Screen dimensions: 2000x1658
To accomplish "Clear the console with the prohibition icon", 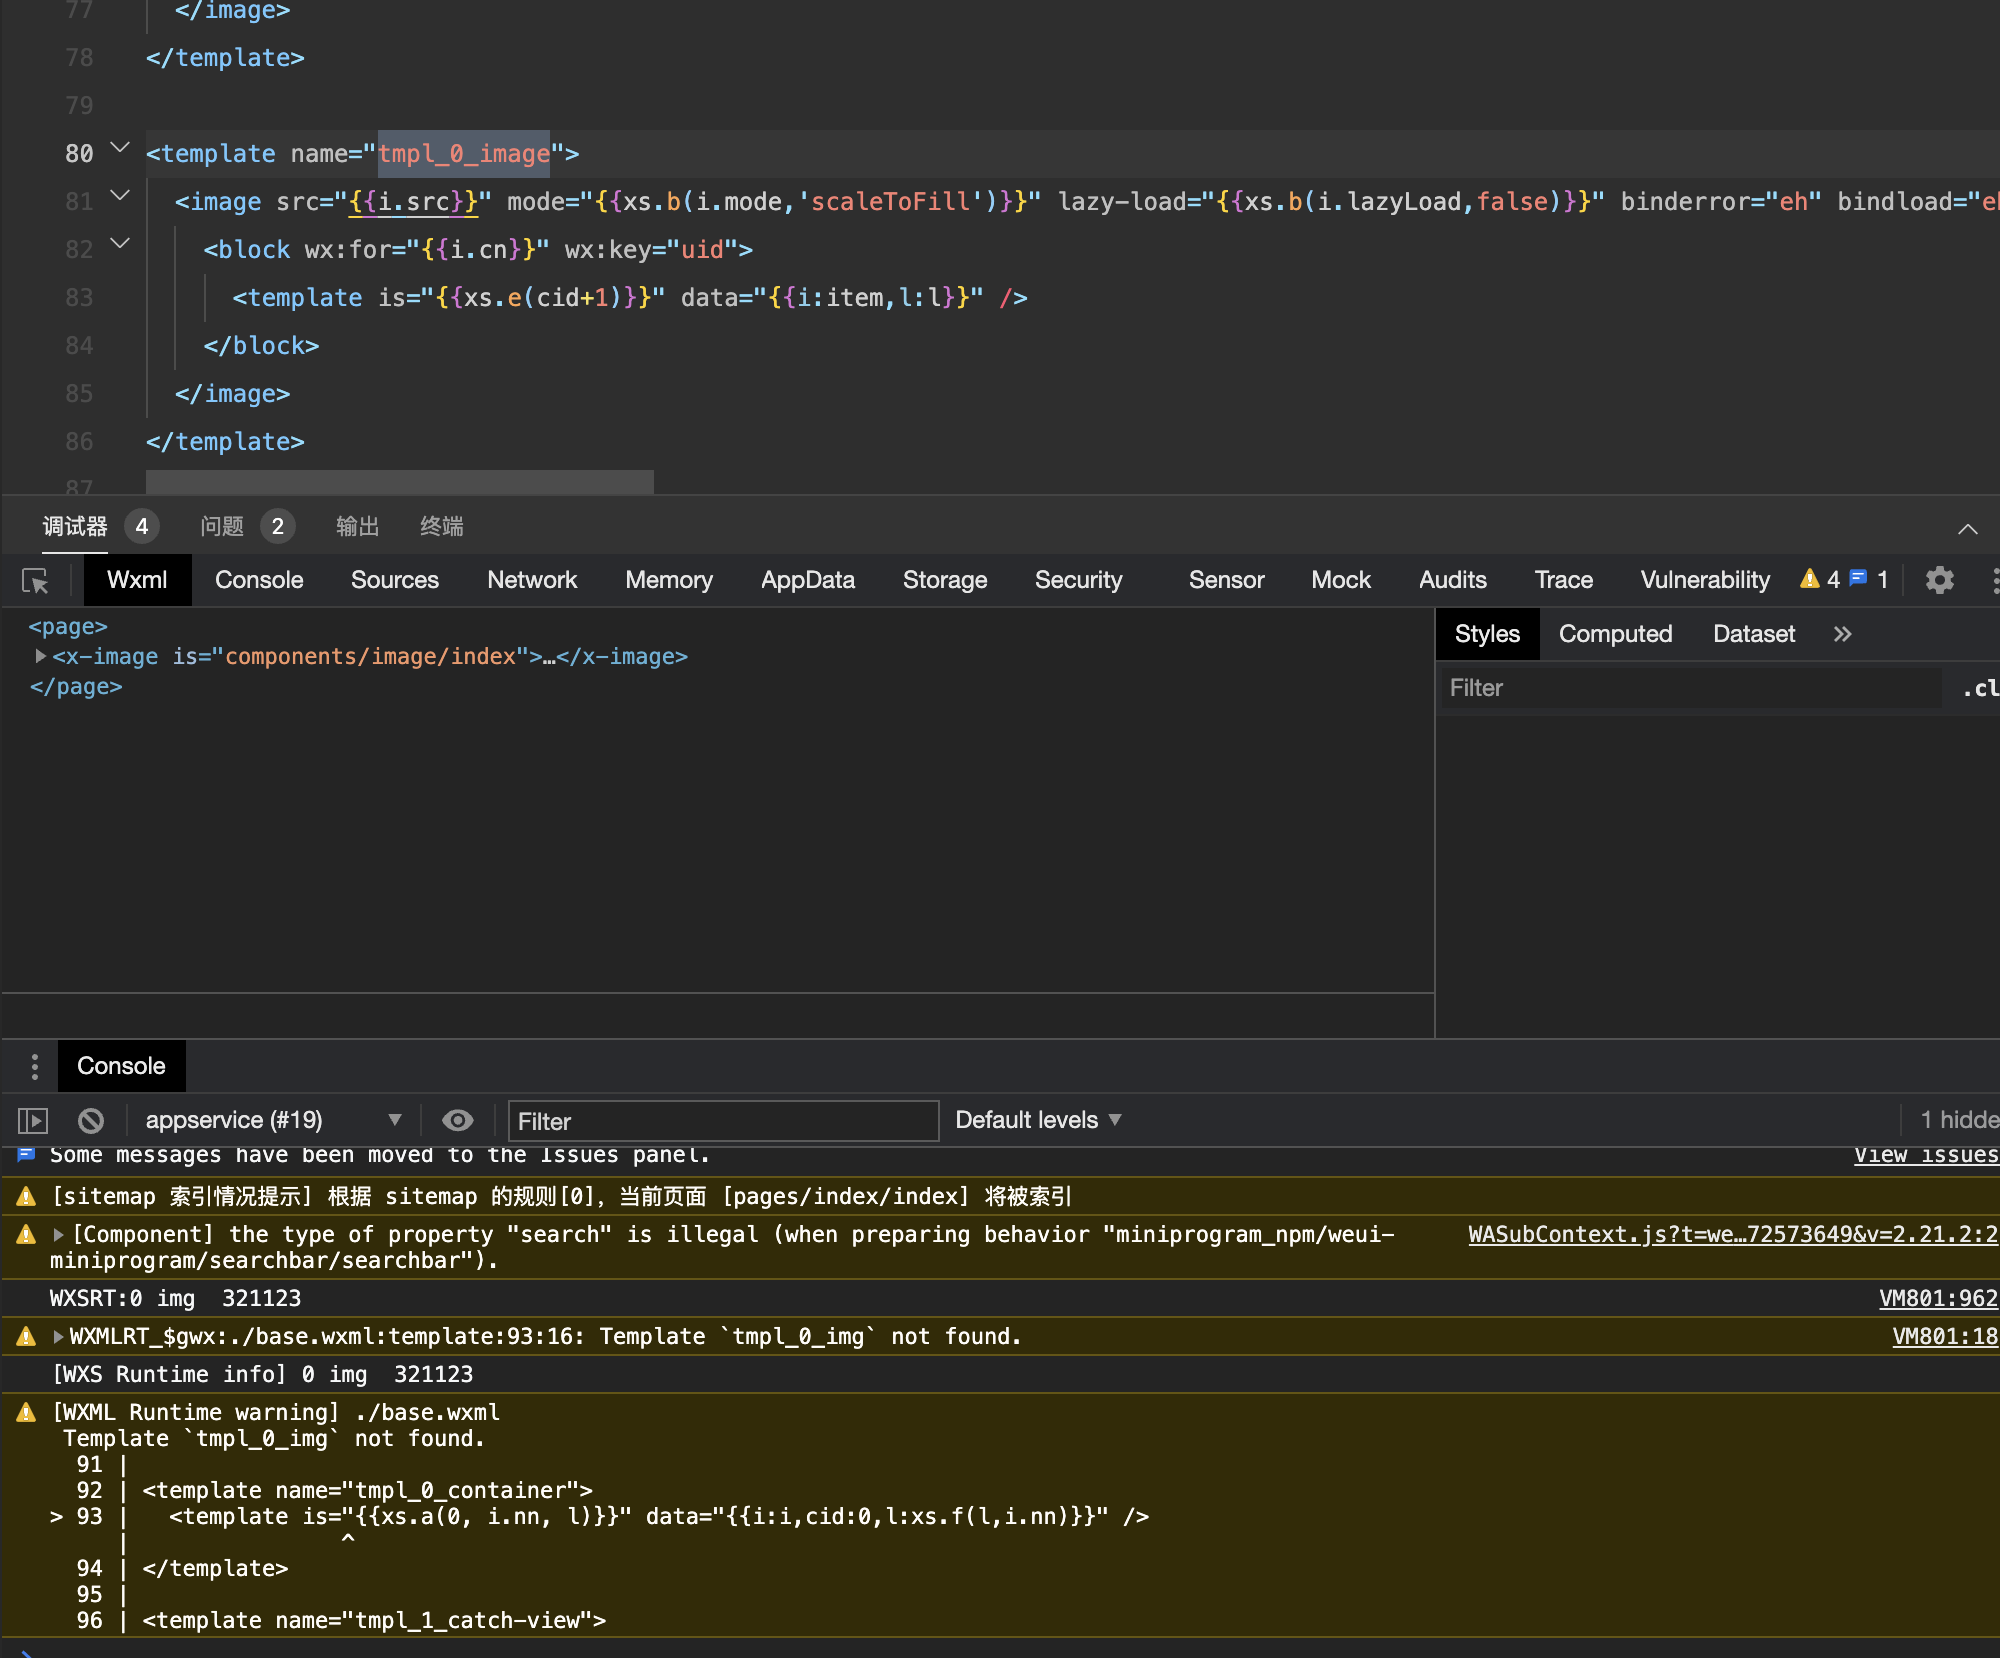I will [90, 1120].
